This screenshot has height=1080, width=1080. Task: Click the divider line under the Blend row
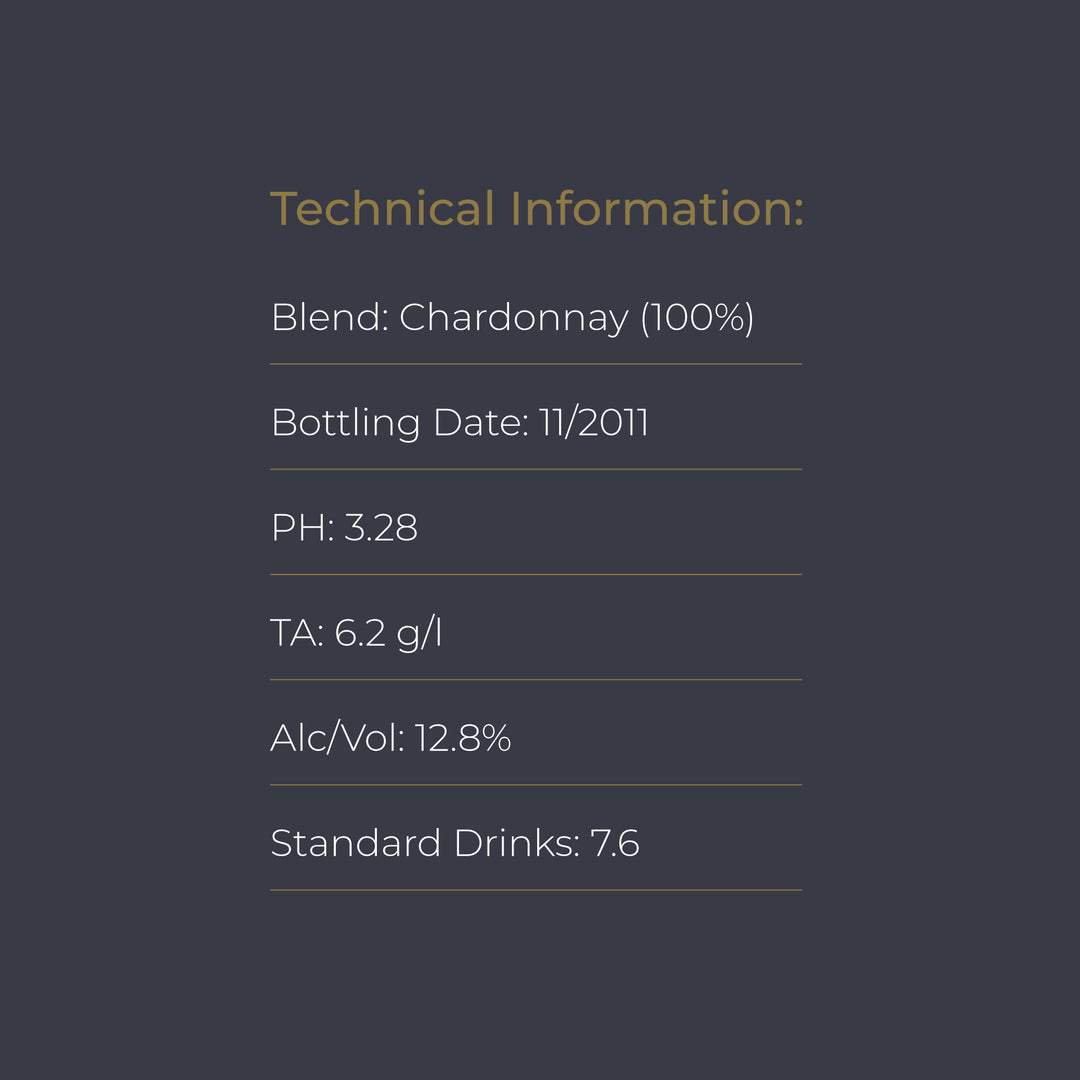click(536, 364)
